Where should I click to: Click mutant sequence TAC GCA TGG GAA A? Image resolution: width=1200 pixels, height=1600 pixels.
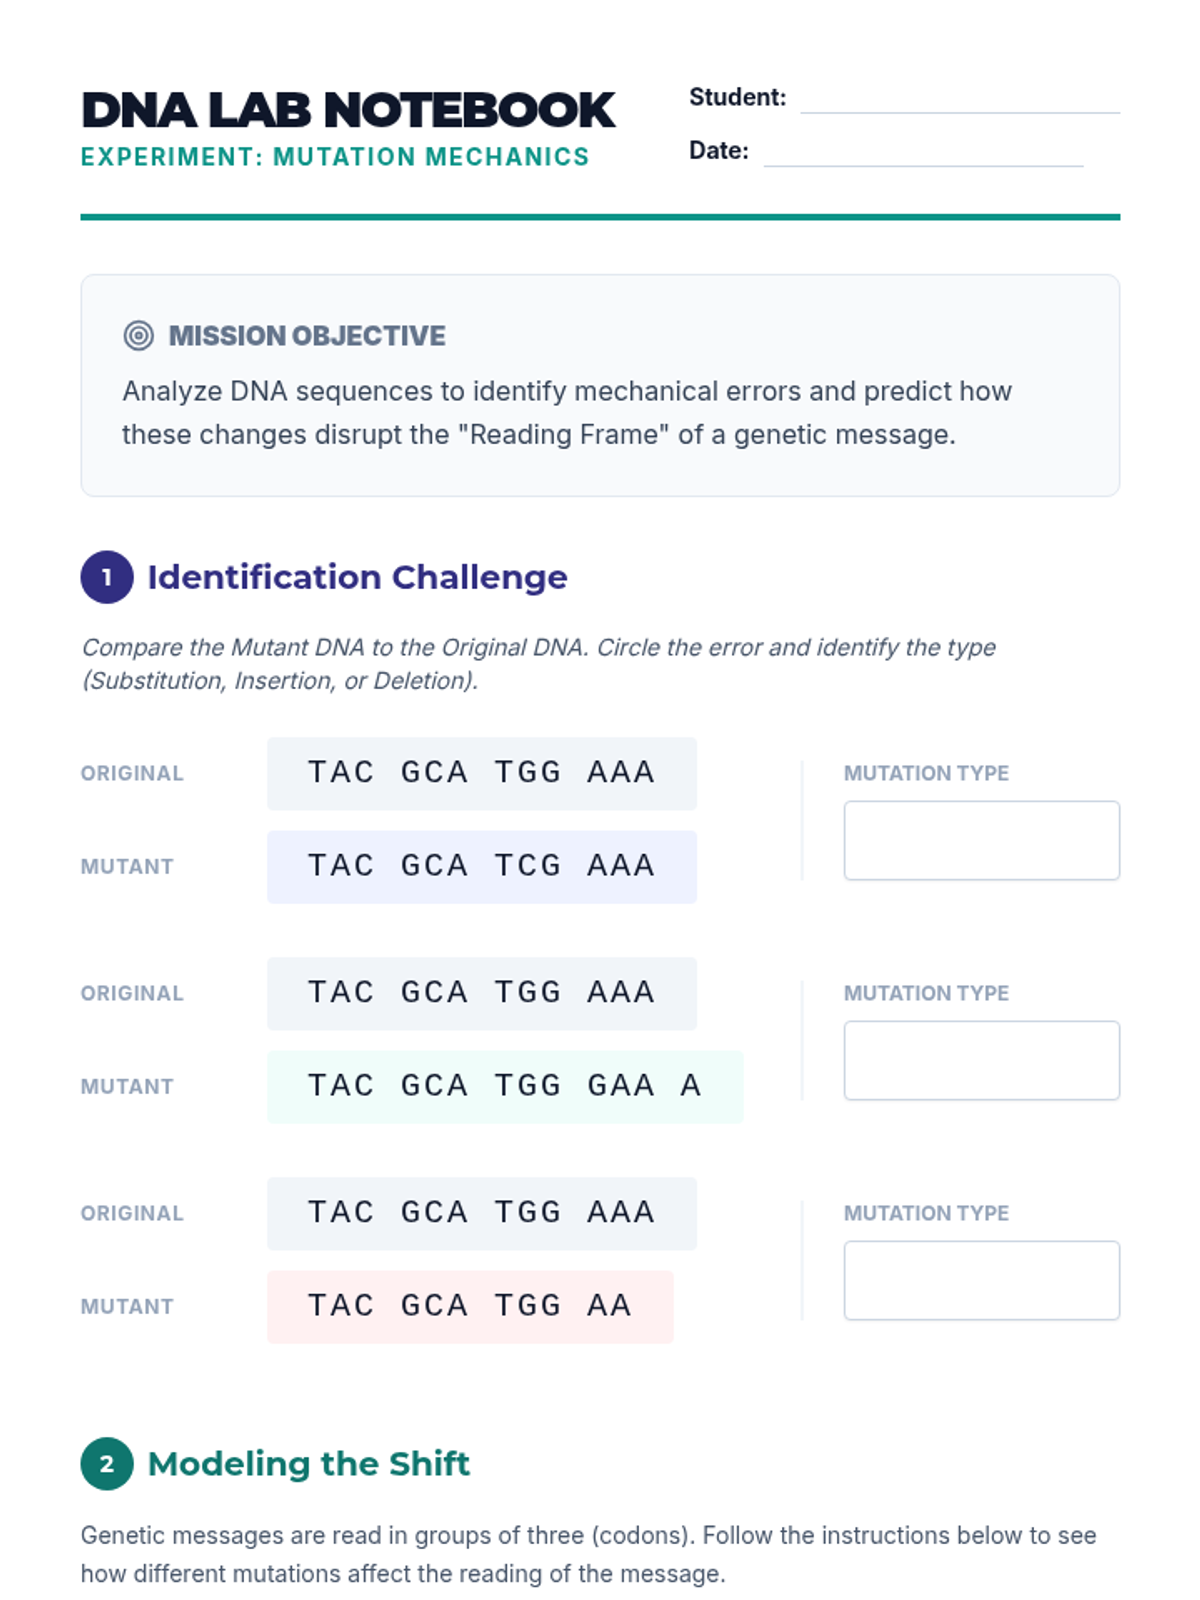pos(504,1086)
